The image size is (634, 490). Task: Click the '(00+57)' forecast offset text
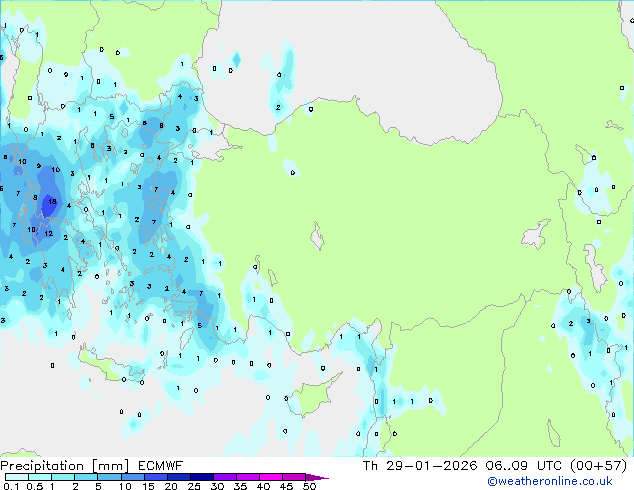pyautogui.click(x=598, y=466)
